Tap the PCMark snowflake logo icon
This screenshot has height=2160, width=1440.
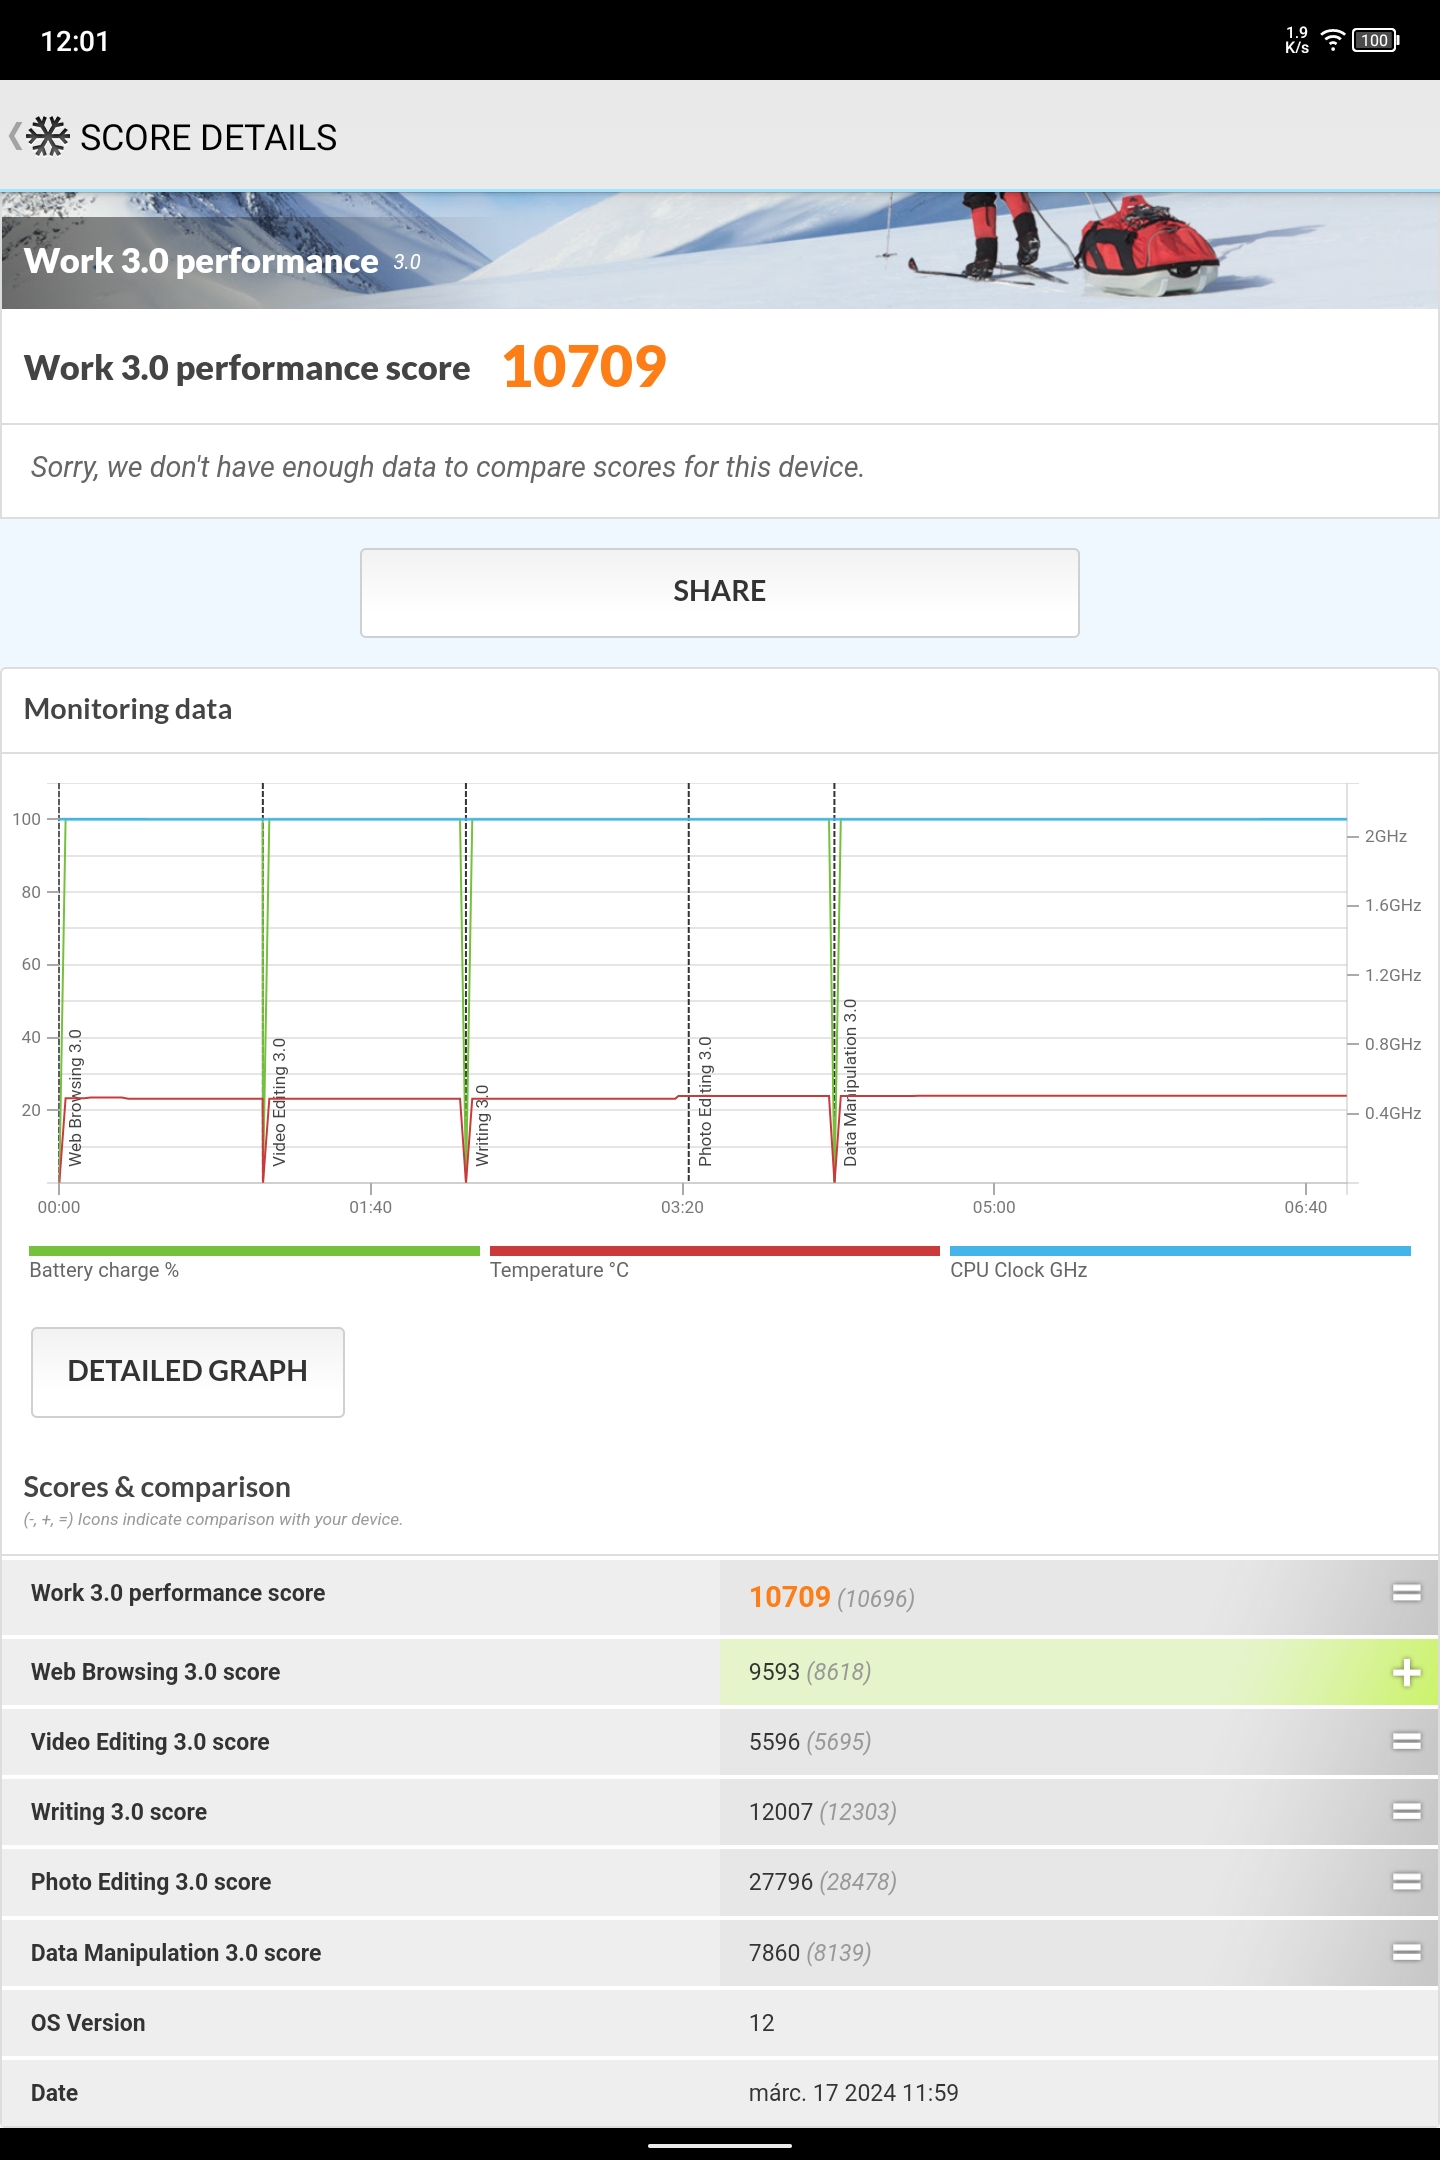(48, 136)
